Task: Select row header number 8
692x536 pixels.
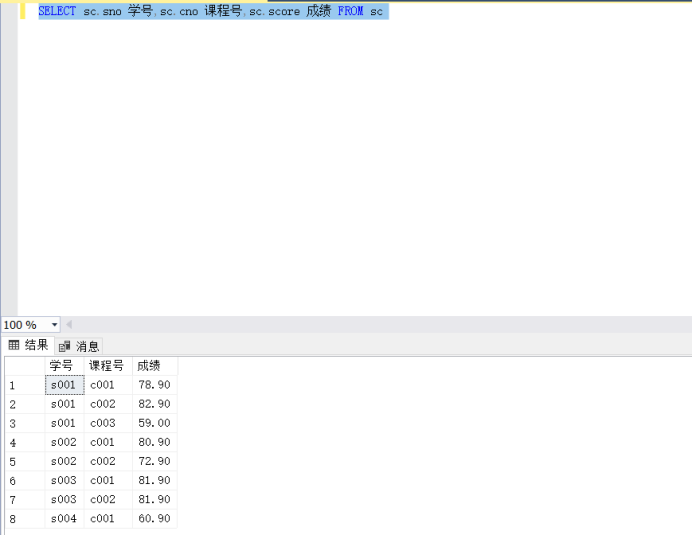Action: click(x=25, y=518)
